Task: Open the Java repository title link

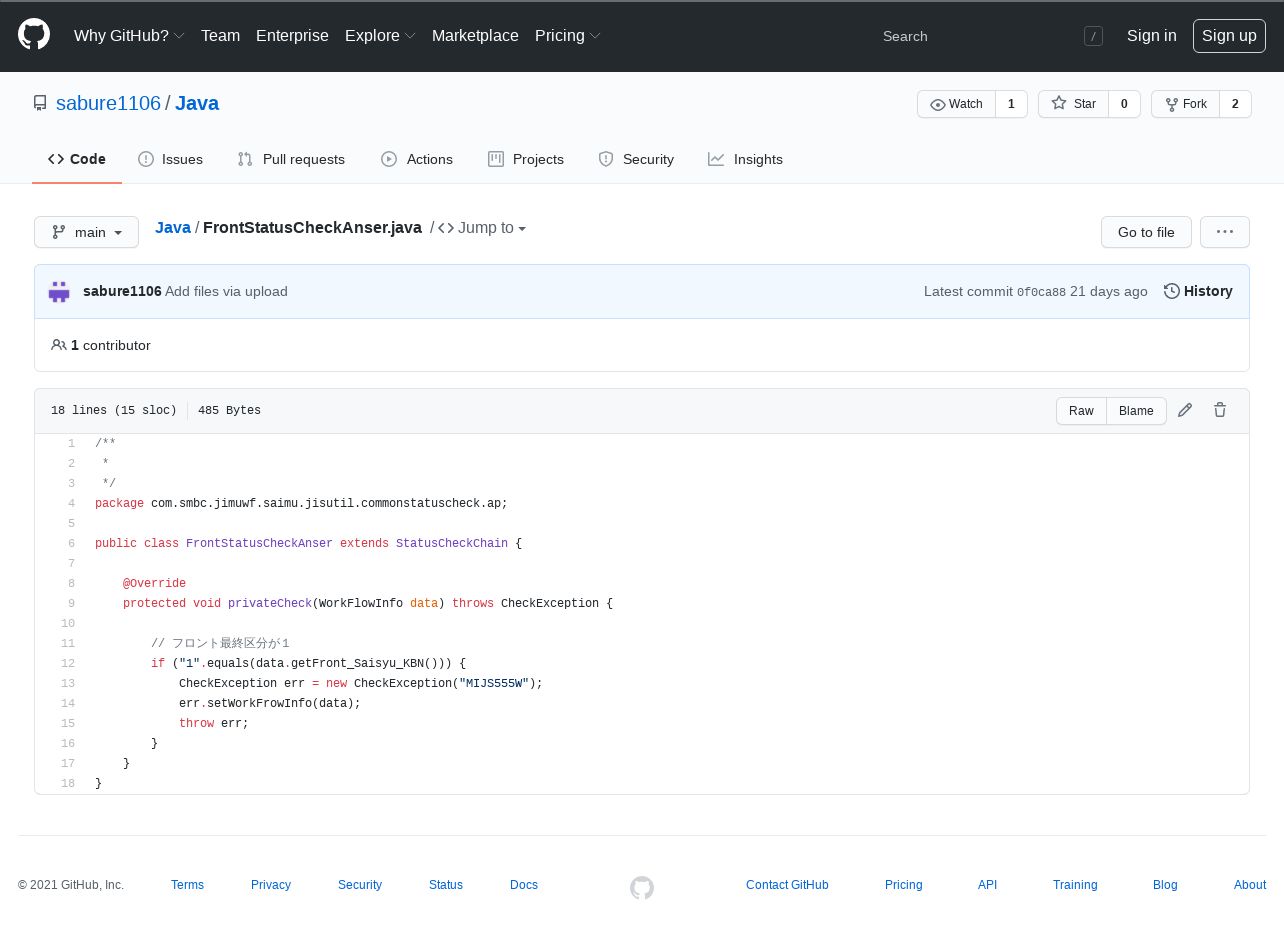Action: coord(197,103)
